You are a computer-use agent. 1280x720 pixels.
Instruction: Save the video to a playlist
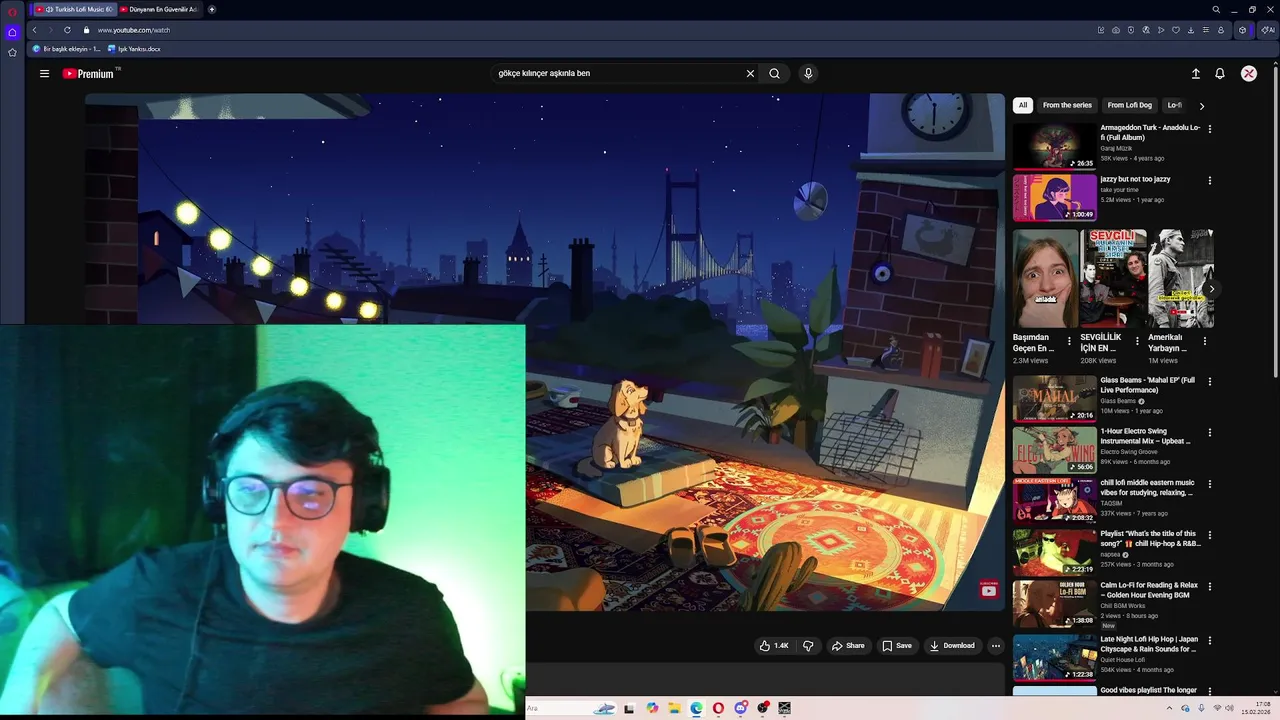tap(897, 646)
